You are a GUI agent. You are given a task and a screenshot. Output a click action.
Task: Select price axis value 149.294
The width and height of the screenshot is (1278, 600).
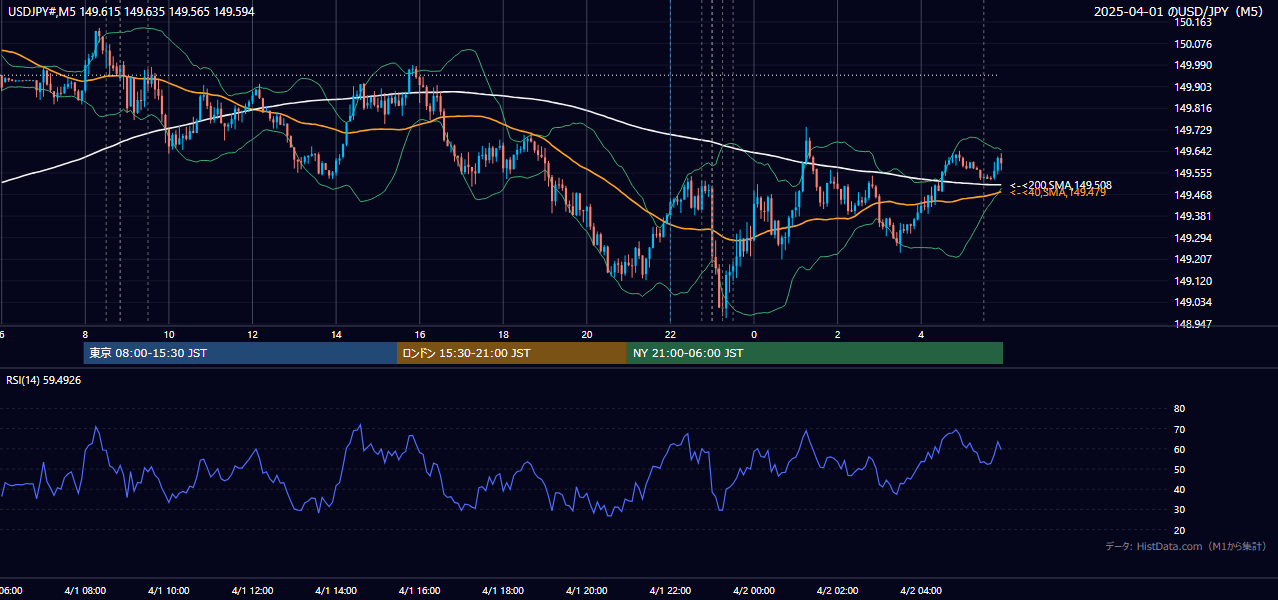coord(1193,238)
